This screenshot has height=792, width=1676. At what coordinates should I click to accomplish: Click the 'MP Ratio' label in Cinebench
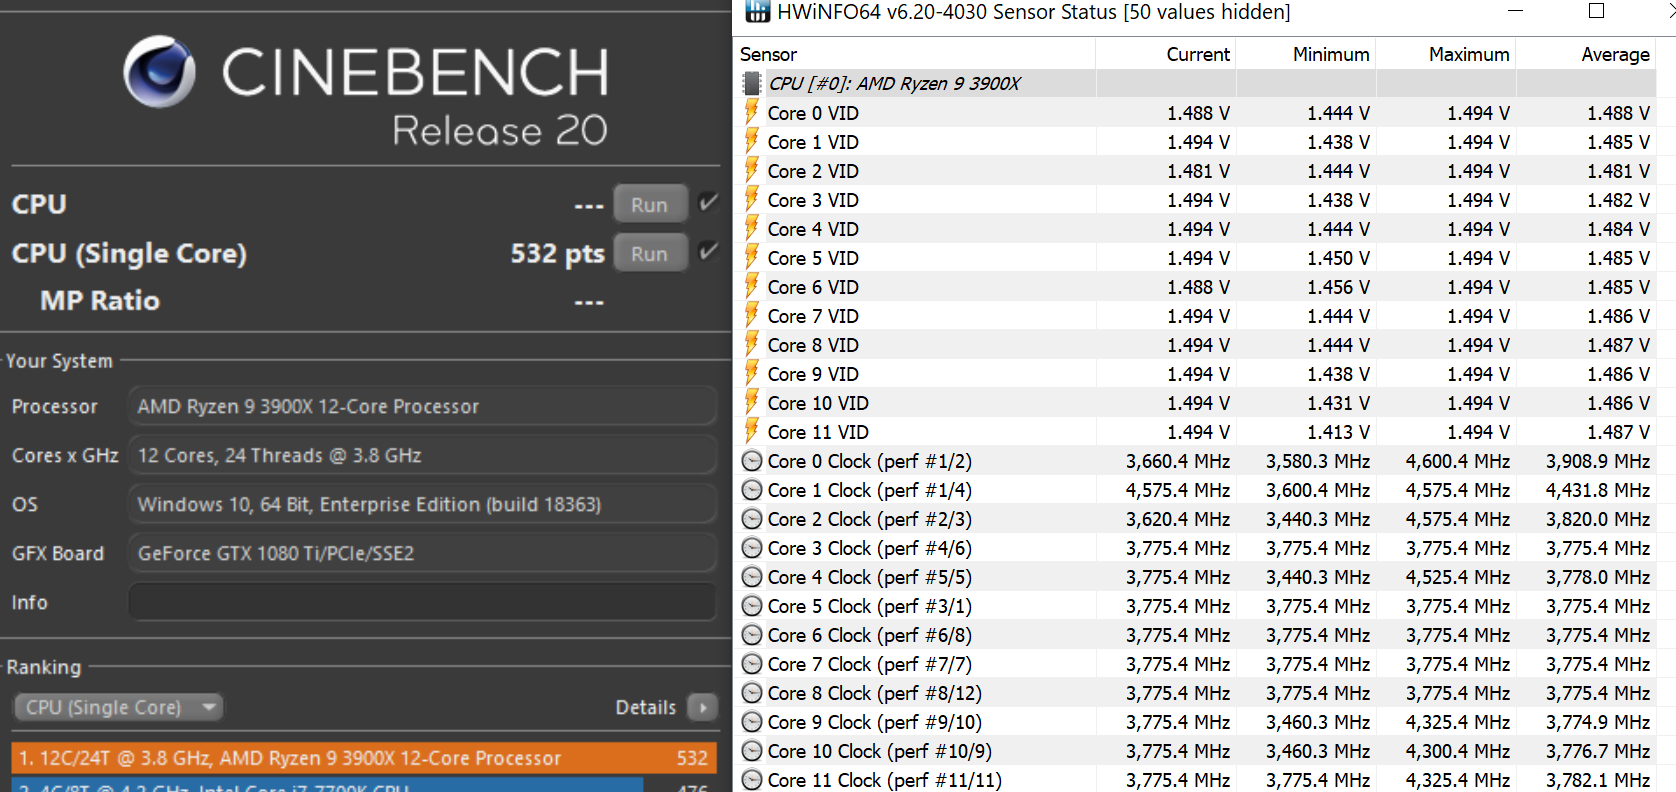tap(100, 301)
